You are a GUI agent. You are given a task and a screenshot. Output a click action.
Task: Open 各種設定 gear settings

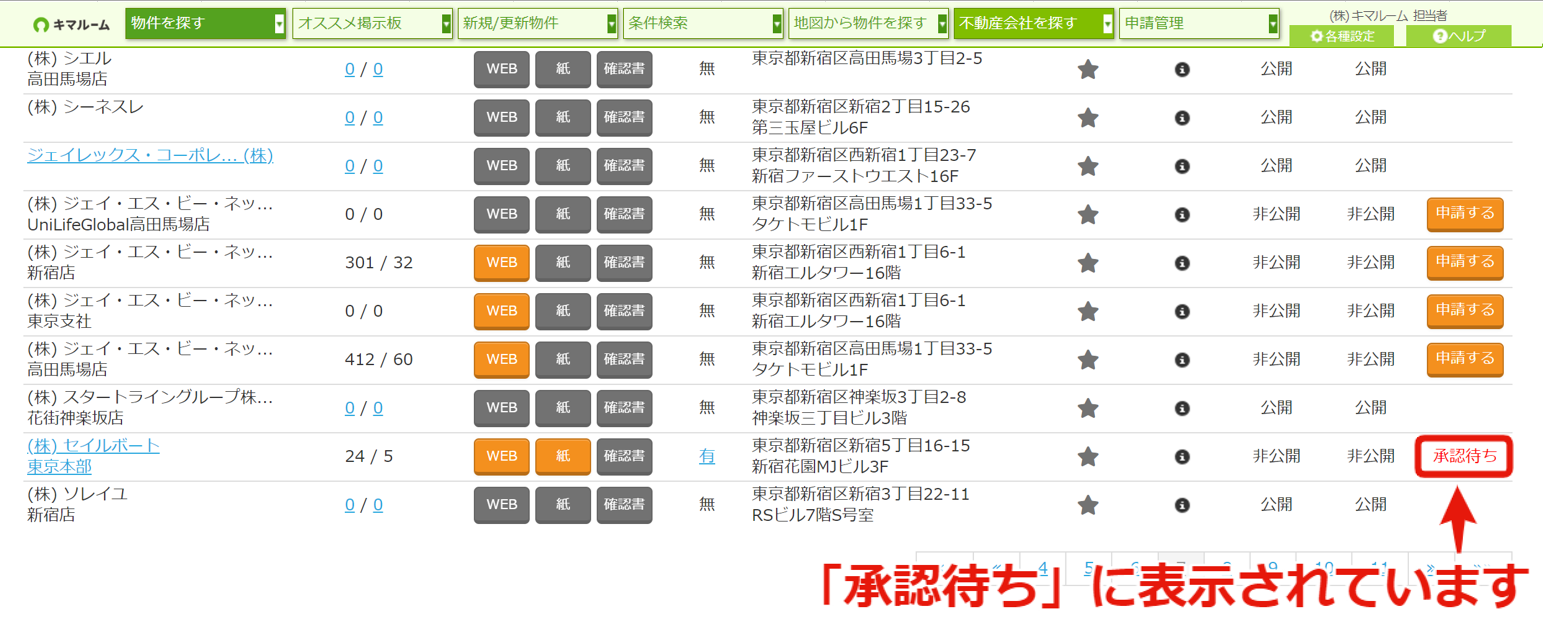pyautogui.click(x=1342, y=36)
